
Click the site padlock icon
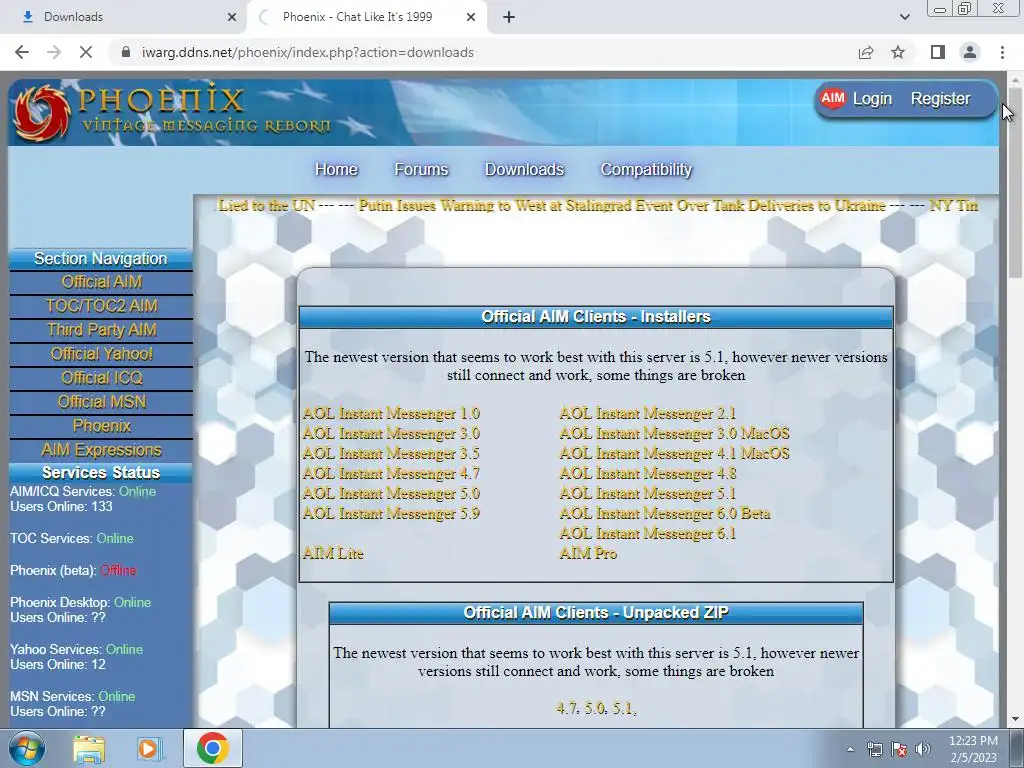[126, 52]
